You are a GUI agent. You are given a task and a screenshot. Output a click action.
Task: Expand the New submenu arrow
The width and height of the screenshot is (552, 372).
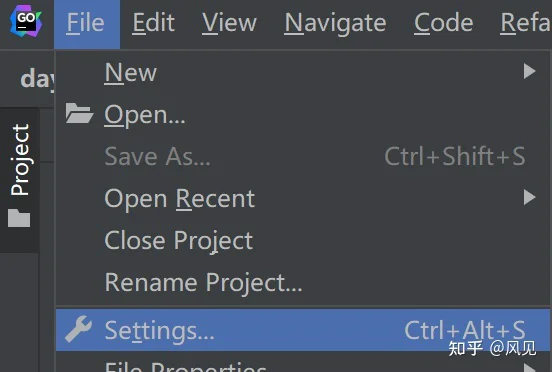pyautogui.click(x=529, y=71)
